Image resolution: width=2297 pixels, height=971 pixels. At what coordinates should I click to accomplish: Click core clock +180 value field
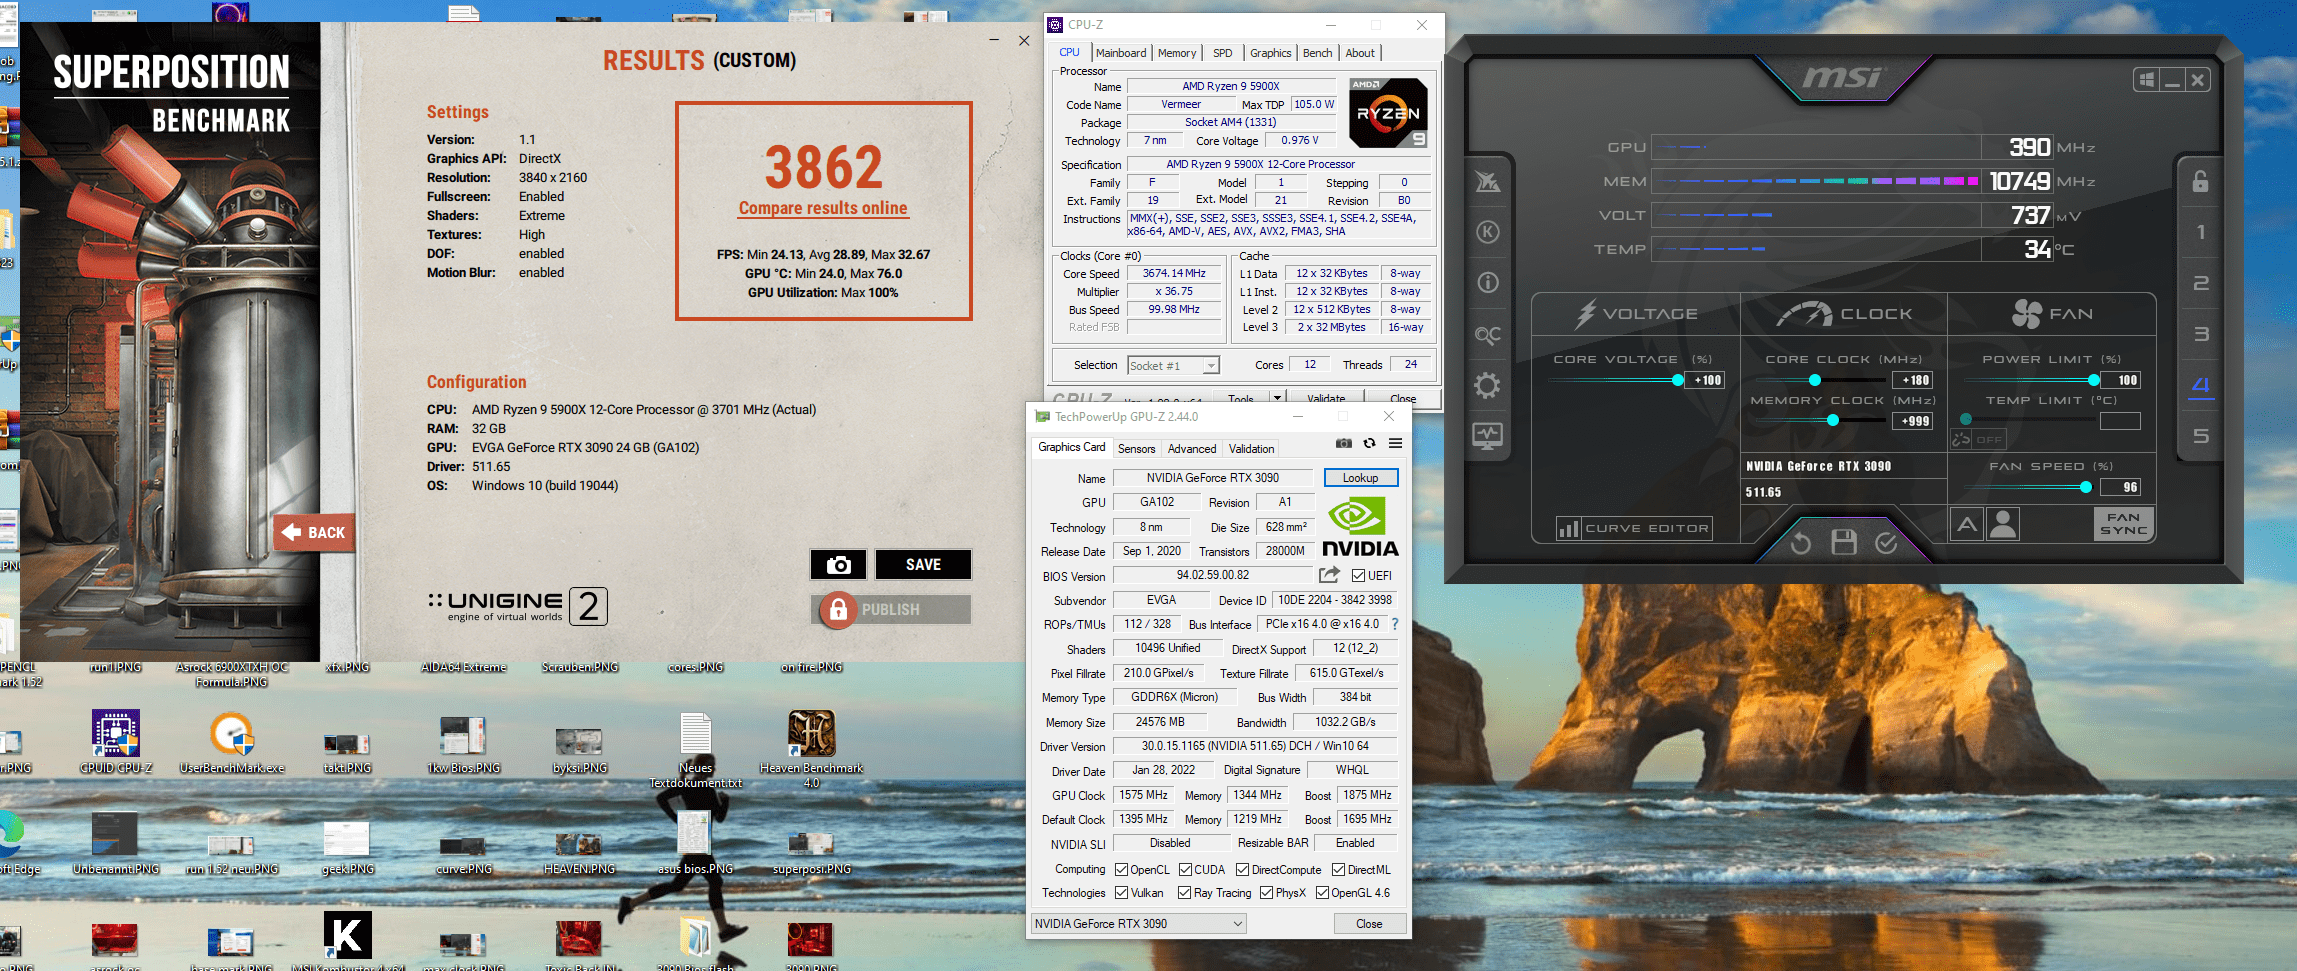point(1912,380)
